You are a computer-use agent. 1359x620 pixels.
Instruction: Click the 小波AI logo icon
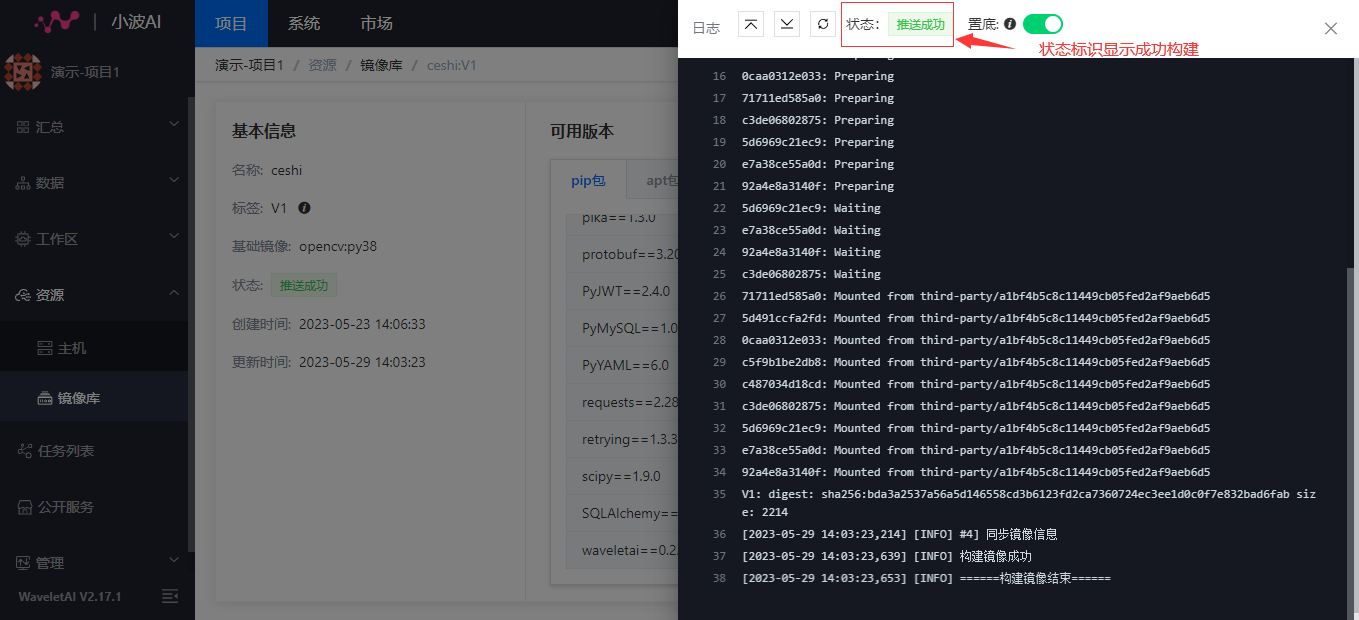(56, 21)
